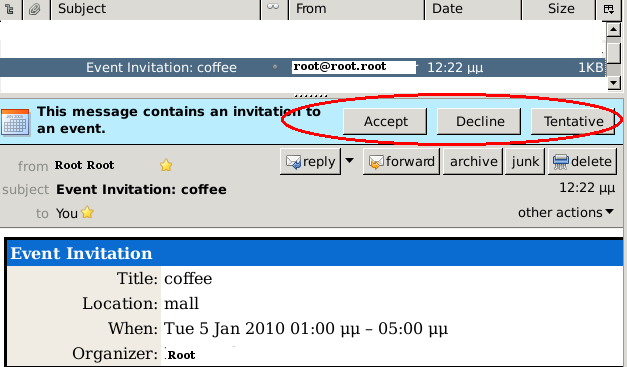Viewport: 627px width, 367px height.
Task: Click the star next to recipient You
Action: (87, 212)
